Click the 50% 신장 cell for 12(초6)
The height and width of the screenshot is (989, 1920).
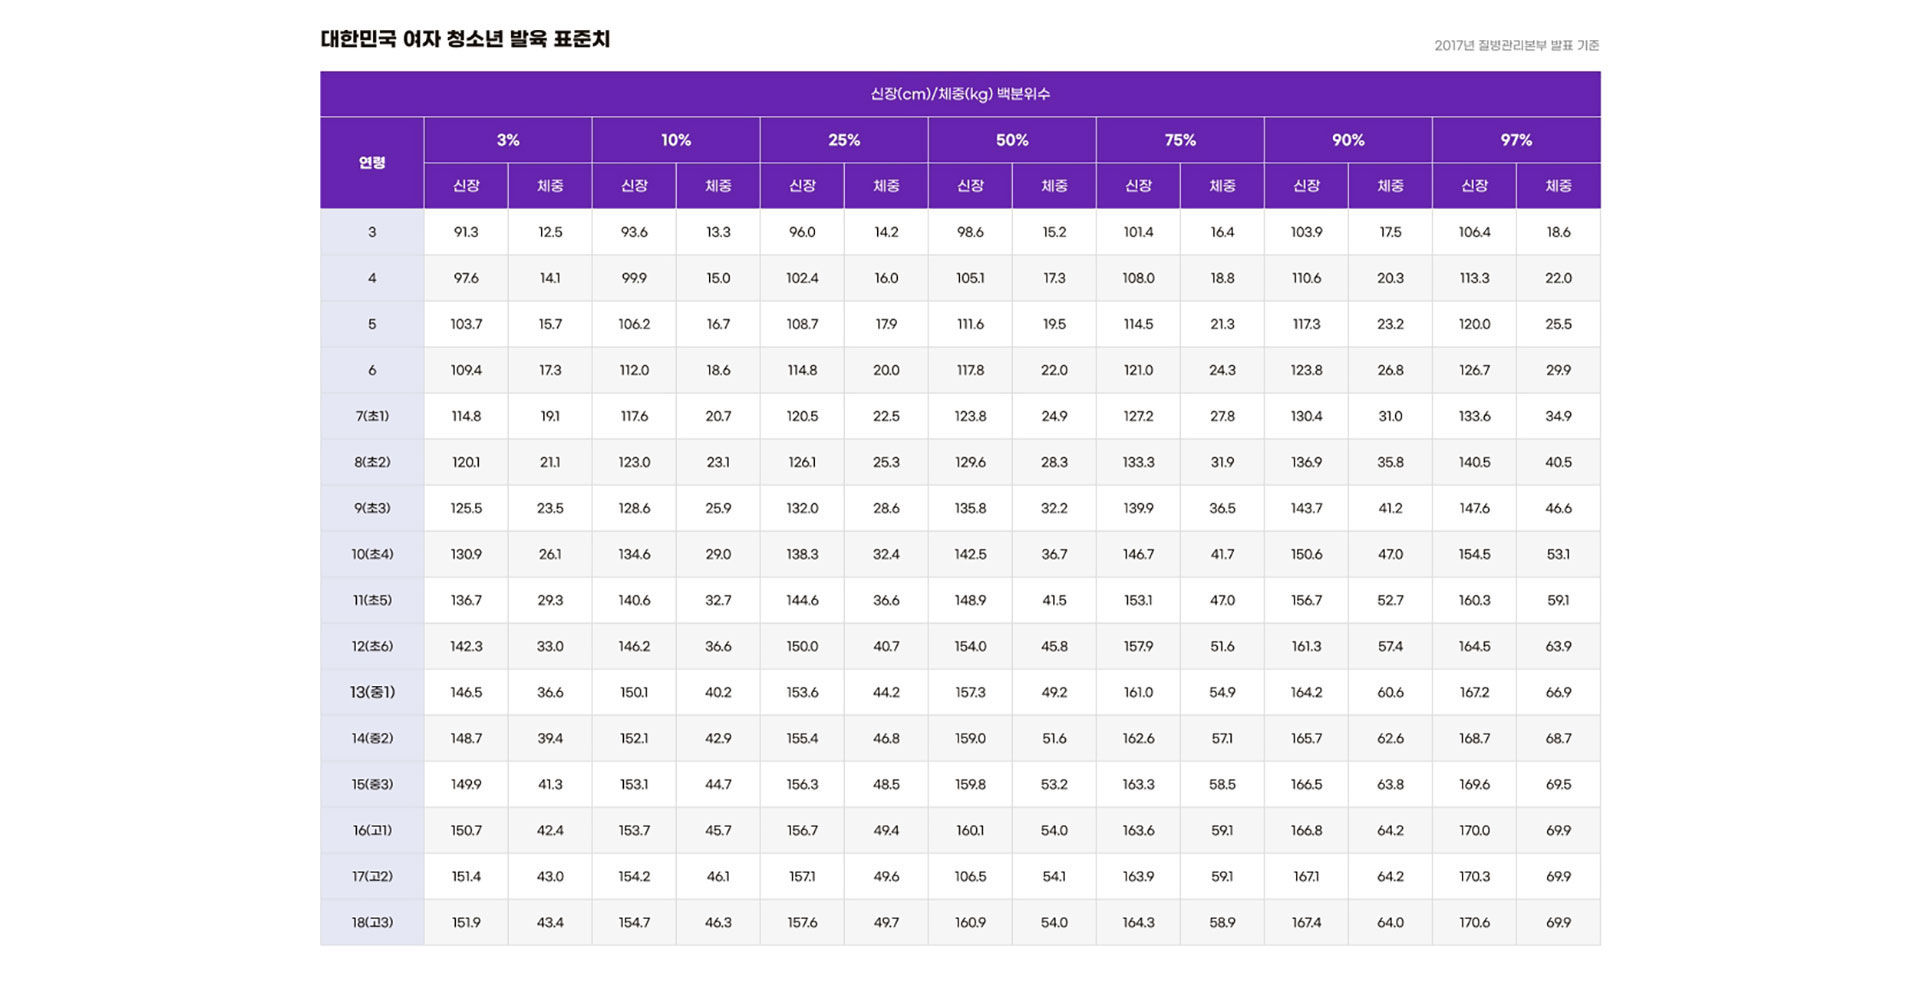[970, 646]
